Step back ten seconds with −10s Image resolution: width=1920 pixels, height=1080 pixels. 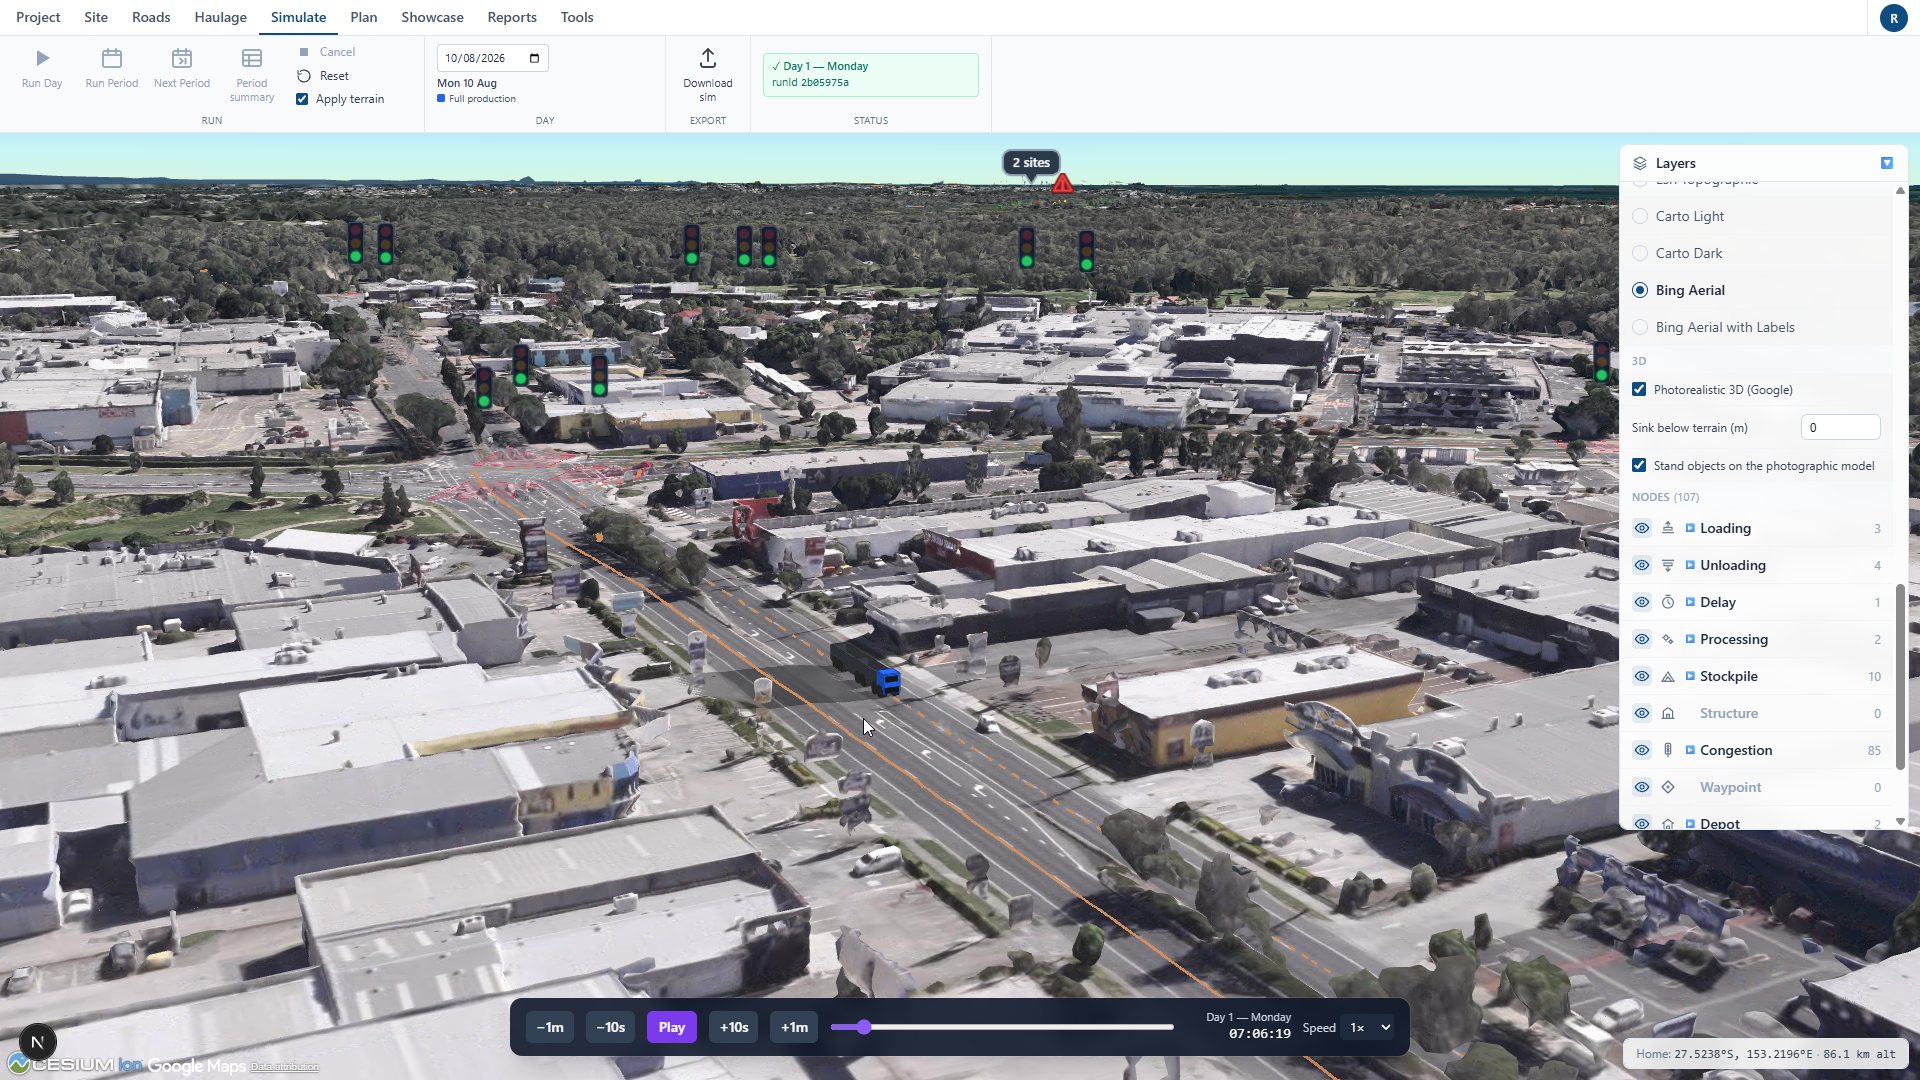pyautogui.click(x=610, y=1027)
